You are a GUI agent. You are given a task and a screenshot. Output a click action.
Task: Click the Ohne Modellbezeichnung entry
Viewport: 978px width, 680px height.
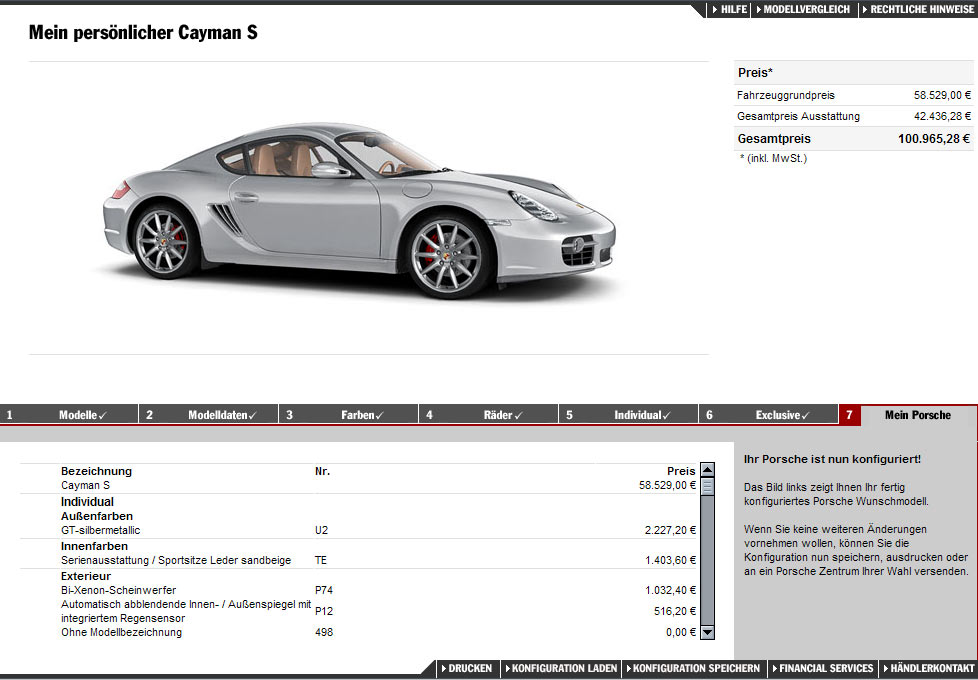pyautogui.click(x=122, y=632)
